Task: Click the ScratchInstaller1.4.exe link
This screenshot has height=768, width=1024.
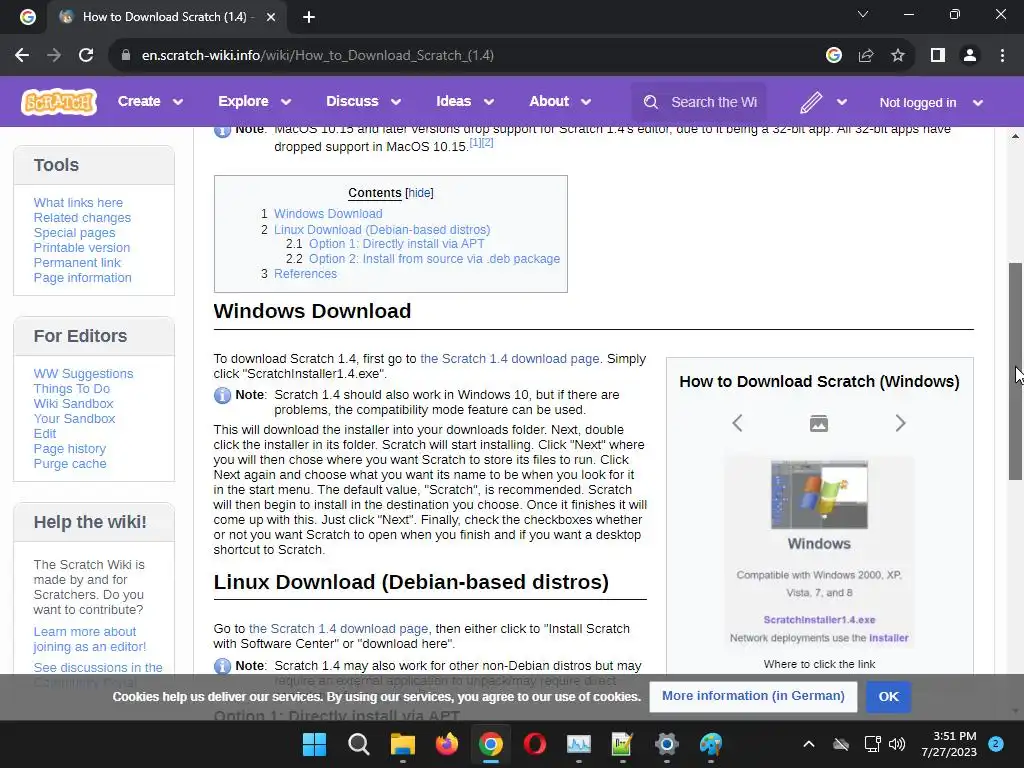Action: (x=819, y=620)
